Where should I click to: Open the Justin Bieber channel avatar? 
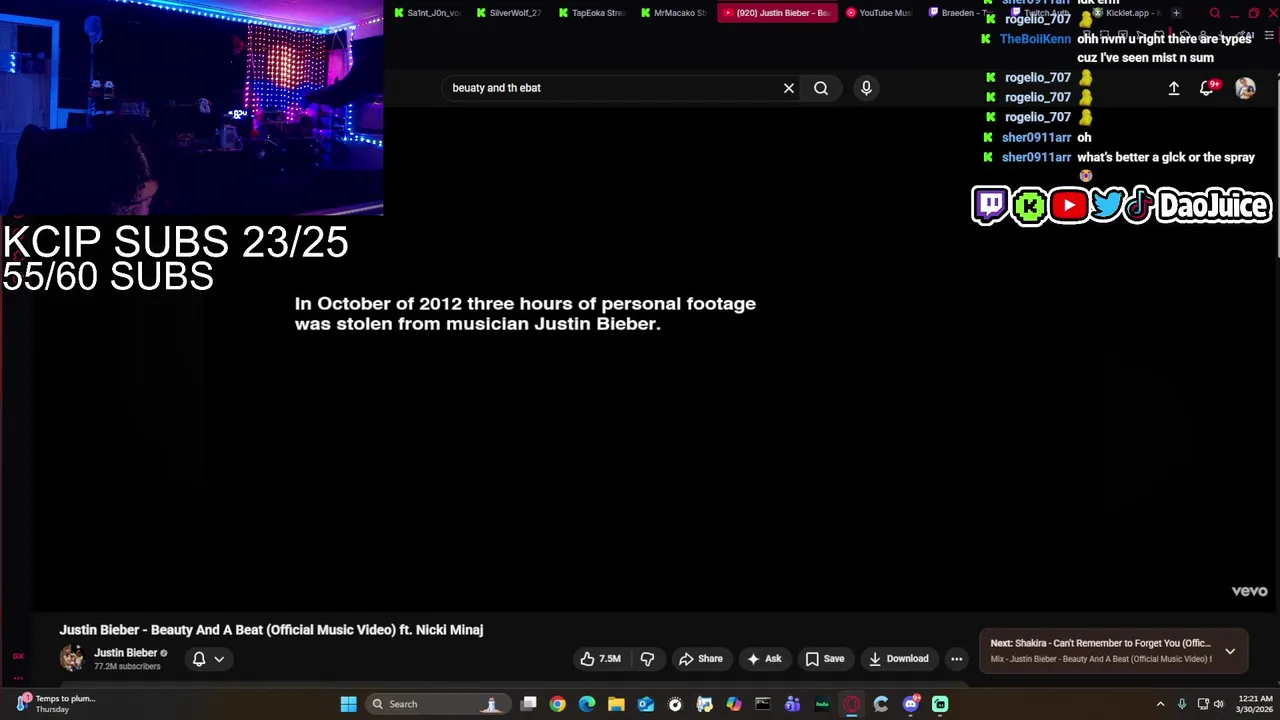pyautogui.click(x=72, y=658)
